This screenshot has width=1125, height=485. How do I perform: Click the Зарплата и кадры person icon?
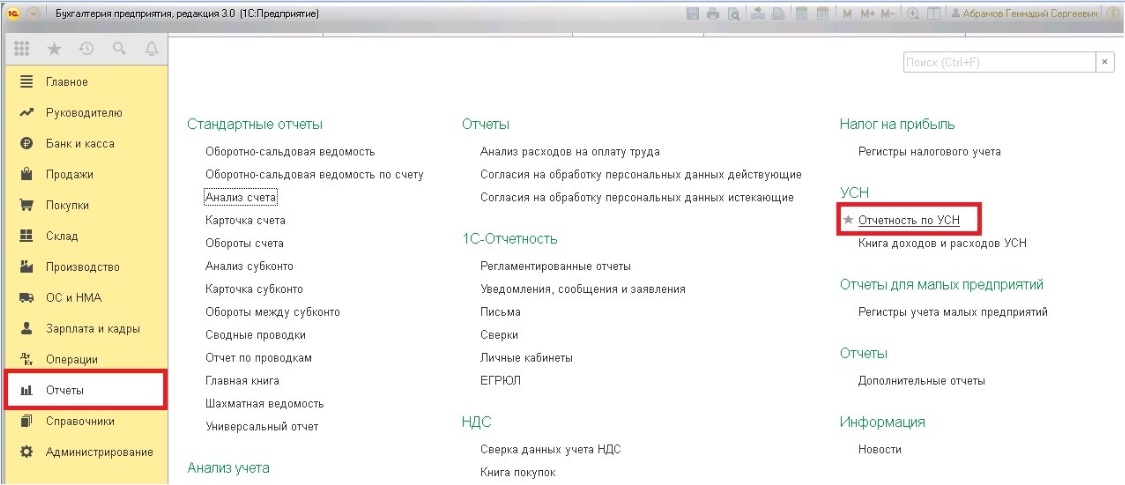coord(27,329)
